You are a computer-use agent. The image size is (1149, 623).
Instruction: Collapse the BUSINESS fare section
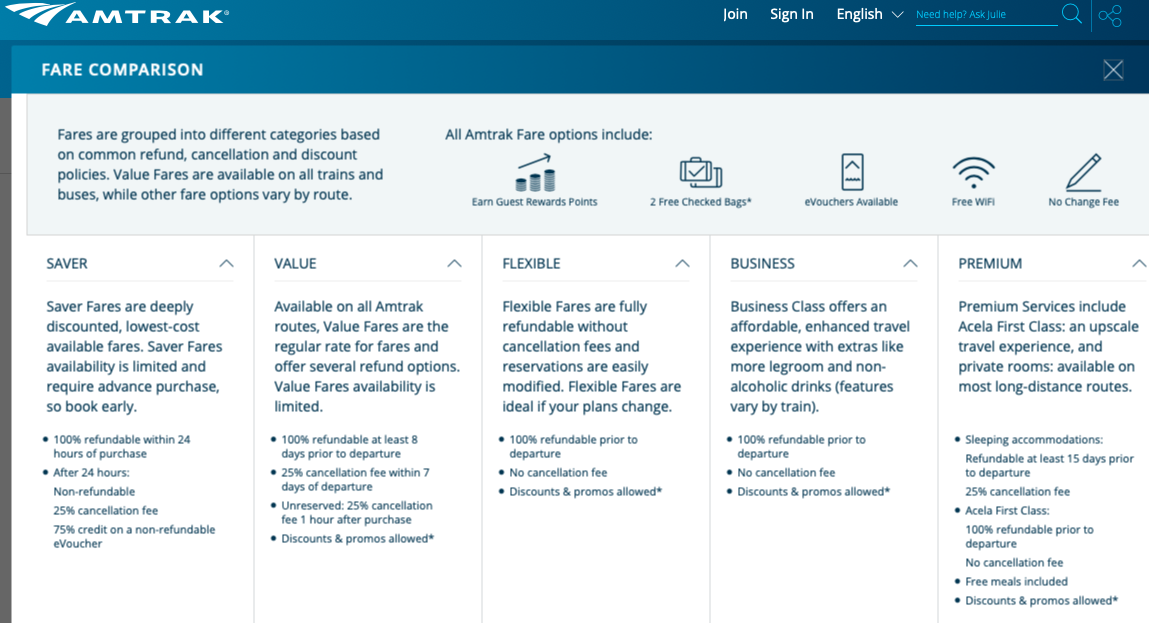[x=910, y=264]
